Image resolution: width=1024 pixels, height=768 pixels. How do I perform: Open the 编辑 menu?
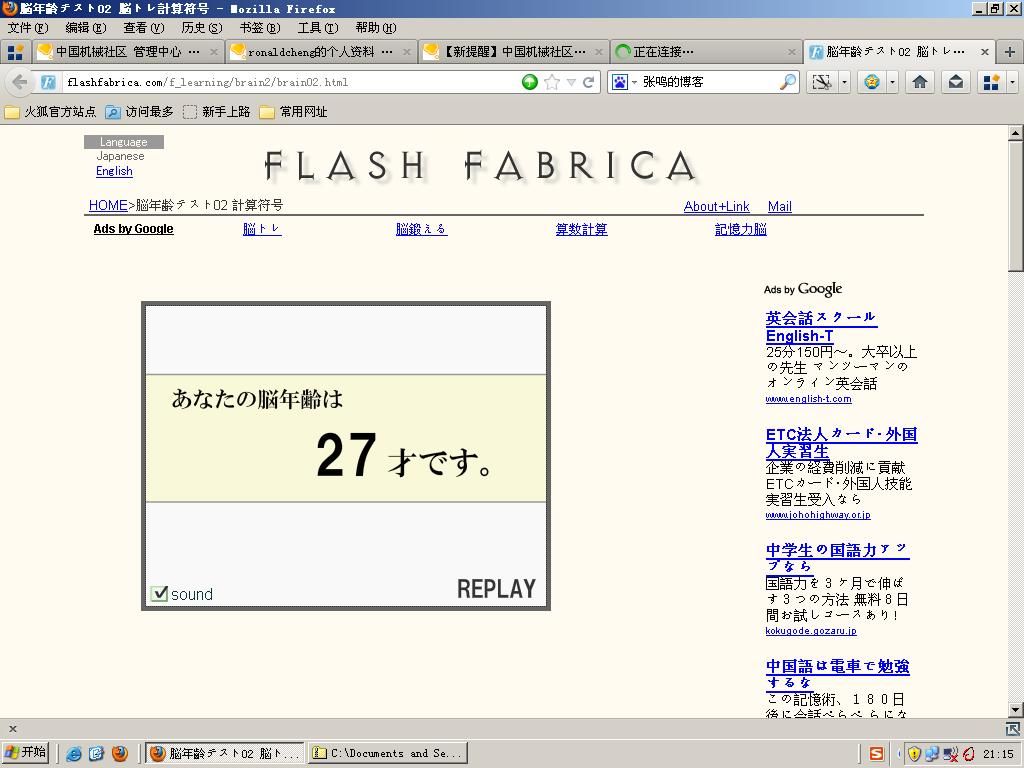pyautogui.click(x=86, y=27)
